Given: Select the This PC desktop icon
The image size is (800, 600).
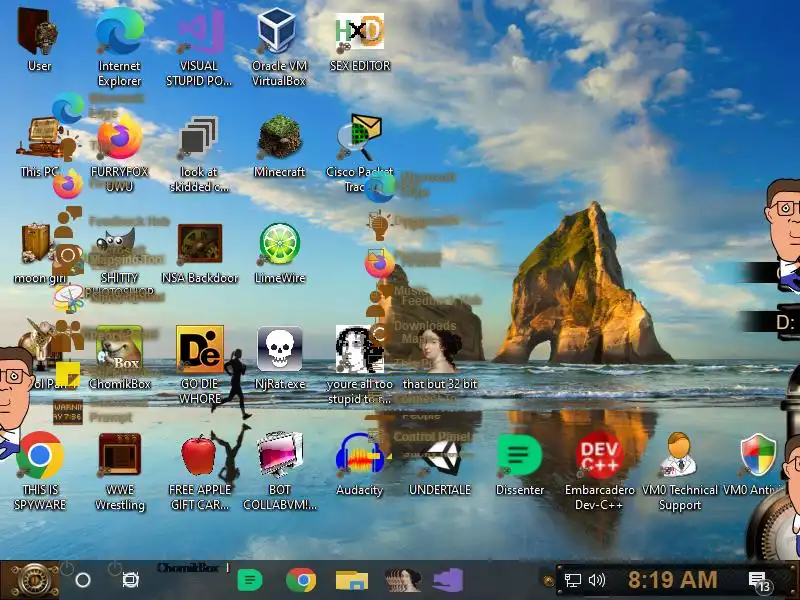Looking at the screenshot, I should [x=40, y=147].
